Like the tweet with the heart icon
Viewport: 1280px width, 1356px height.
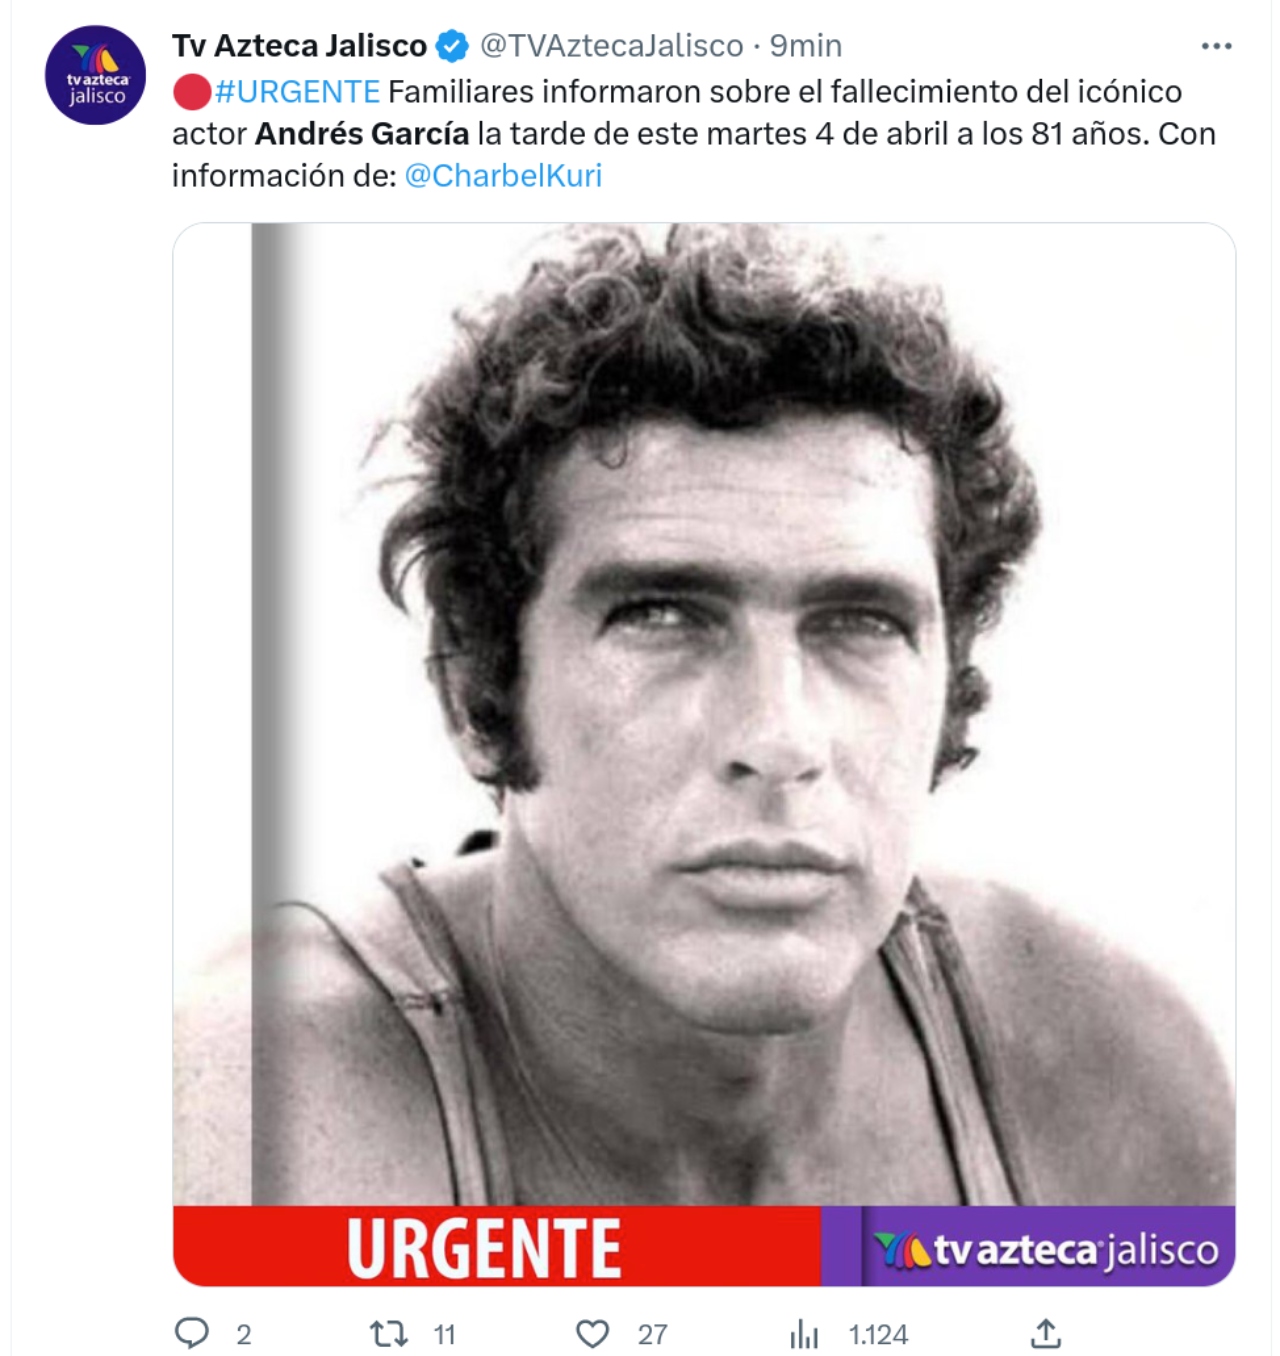pyautogui.click(x=593, y=1334)
